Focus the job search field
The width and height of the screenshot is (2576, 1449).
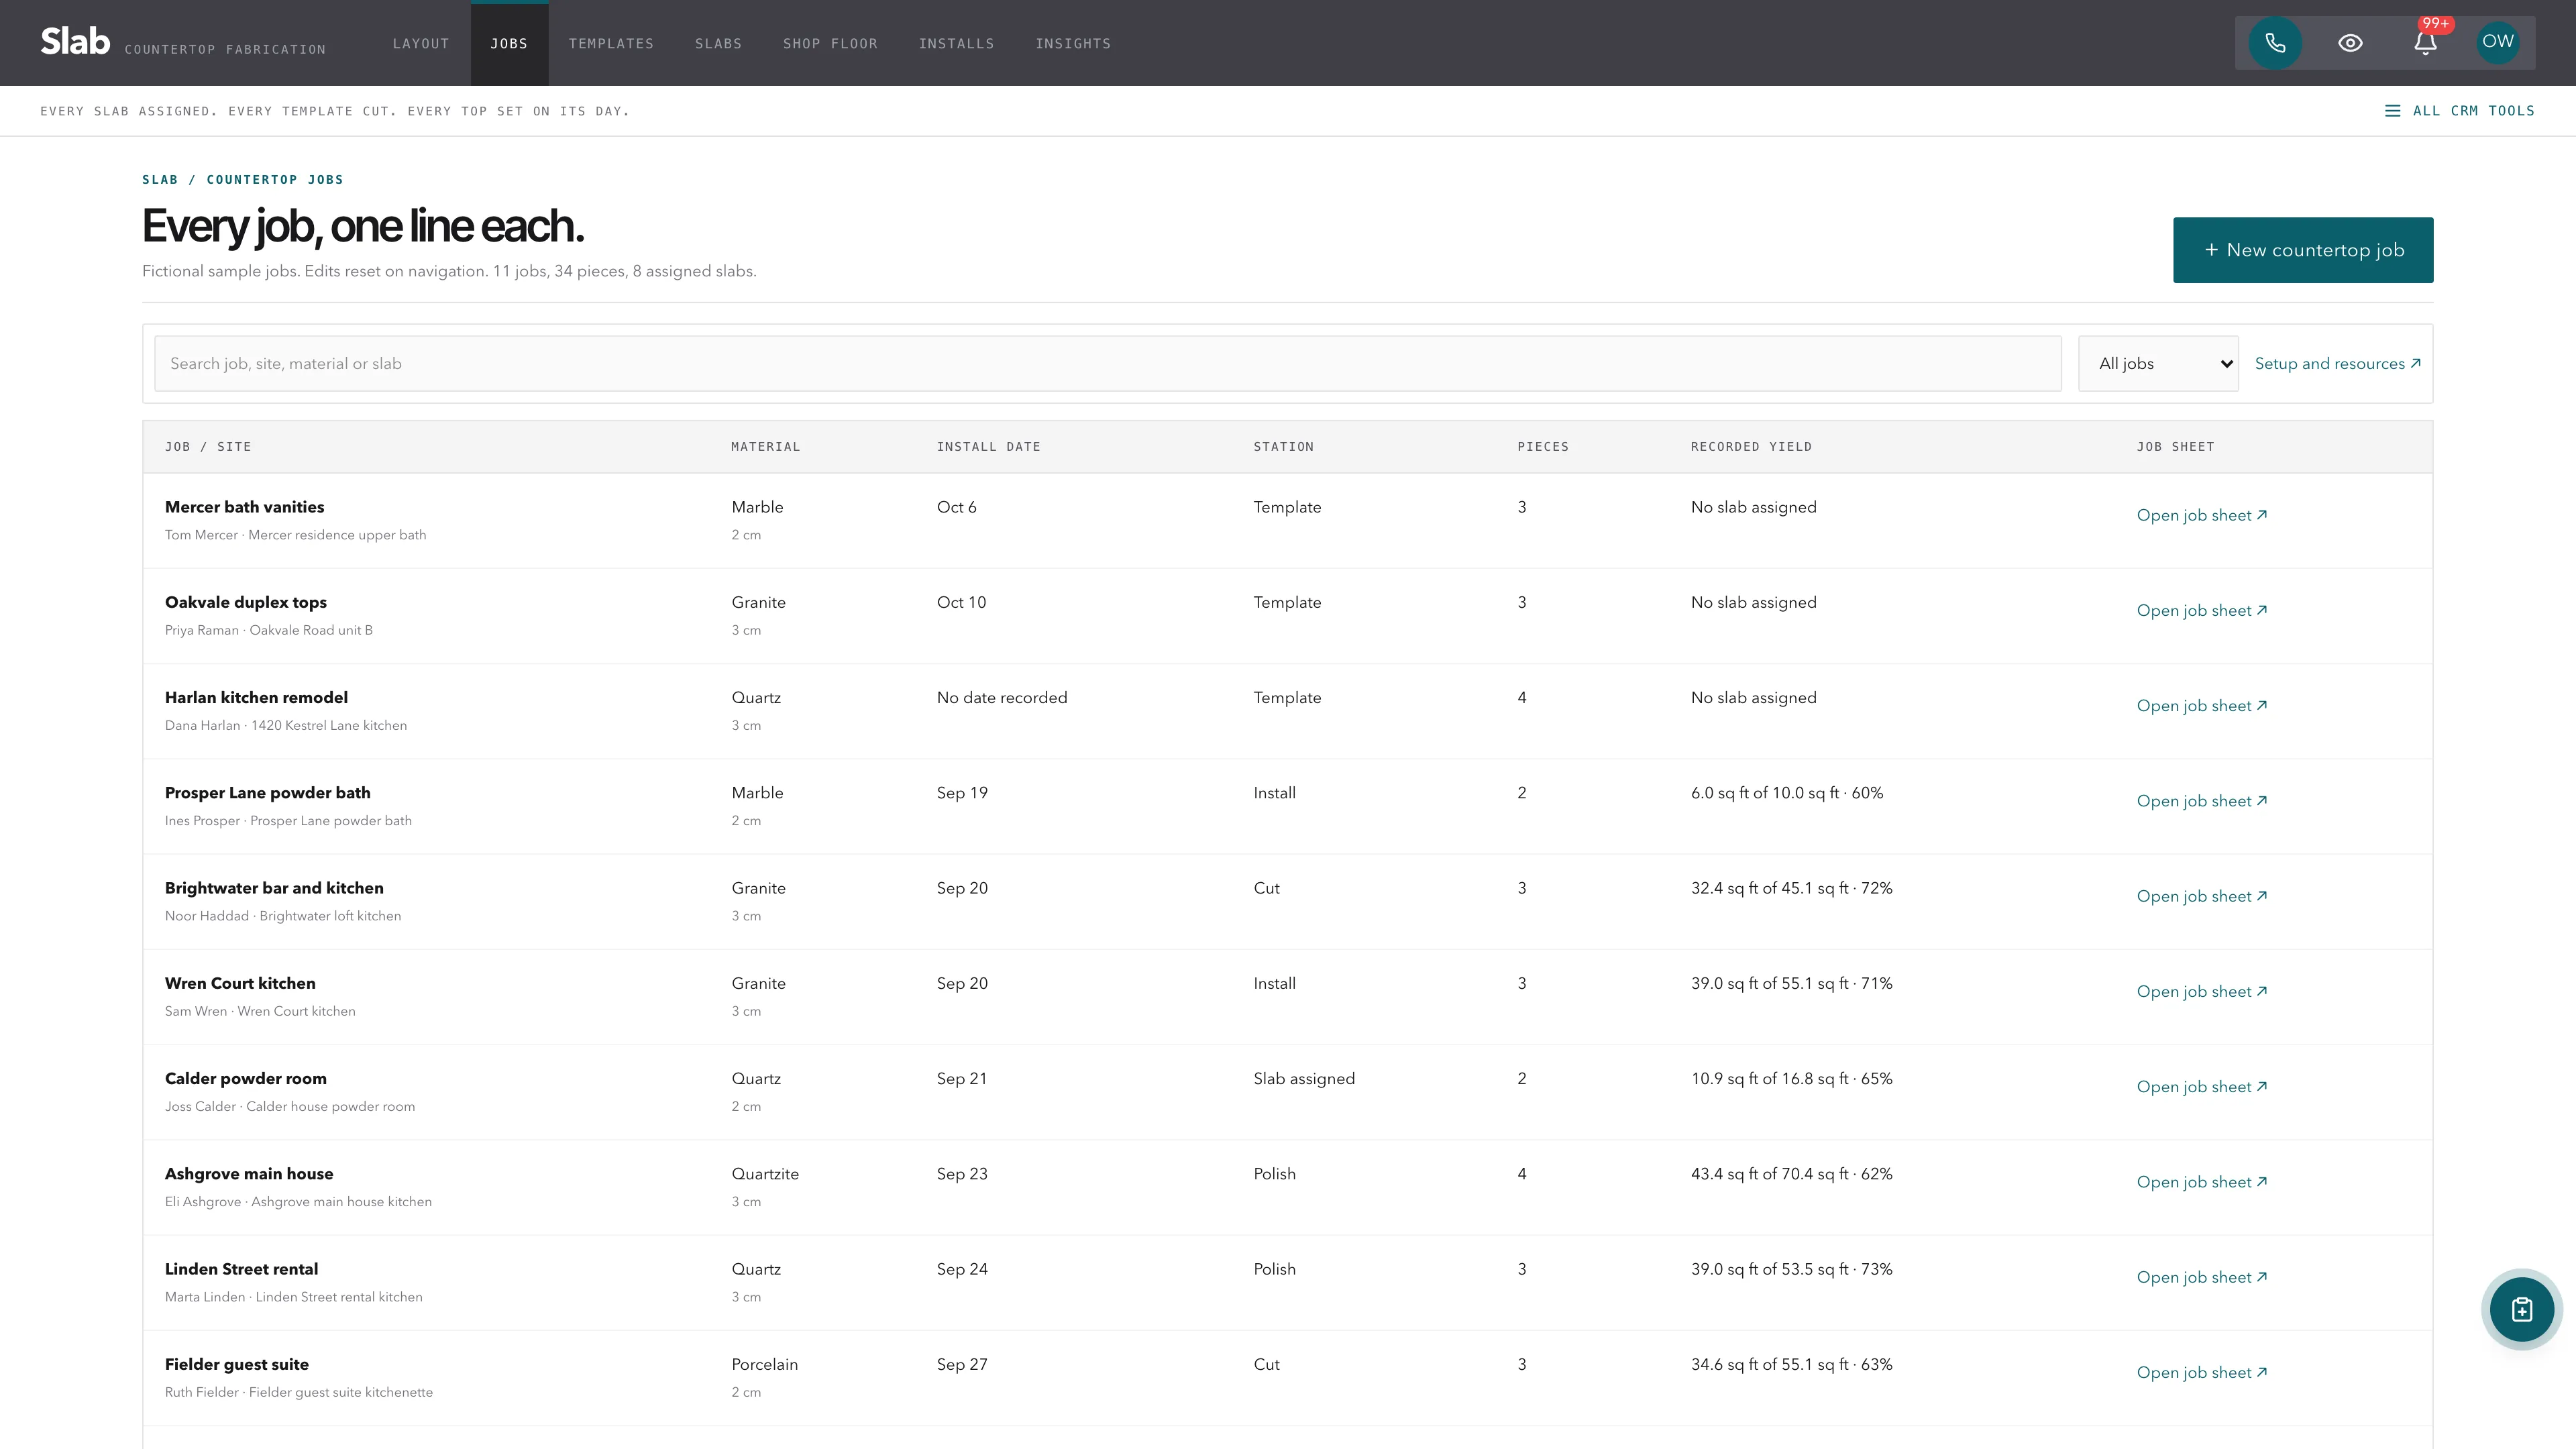coord(1107,364)
